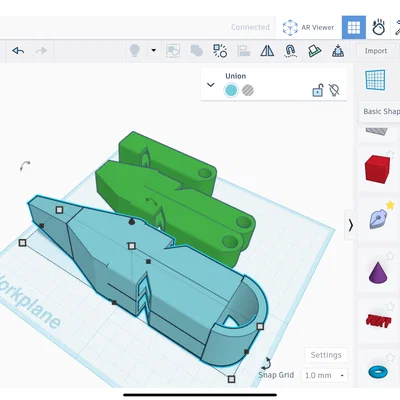Toggle the show all lightbulb icon
The image size is (400, 400).
pyautogui.click(x=134, y=51)
